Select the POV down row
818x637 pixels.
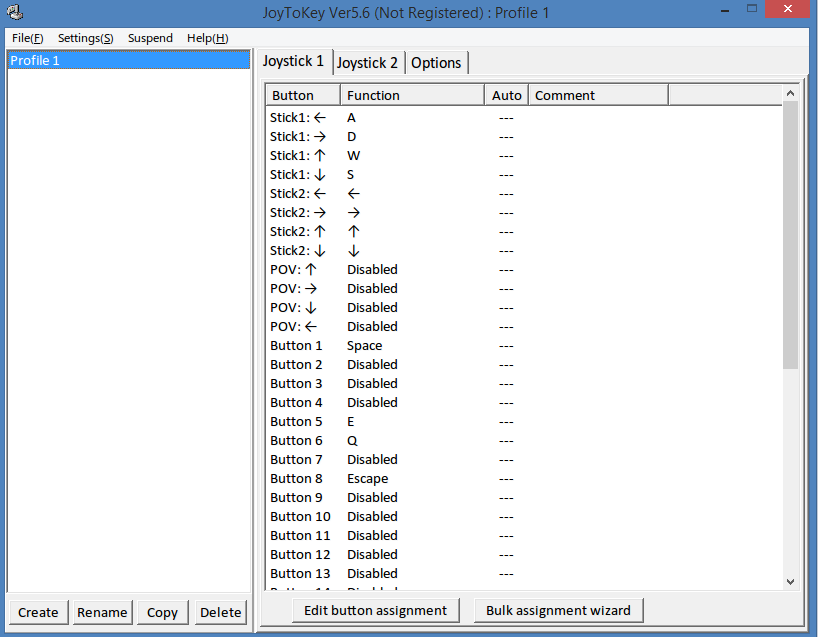click(524, 308)
